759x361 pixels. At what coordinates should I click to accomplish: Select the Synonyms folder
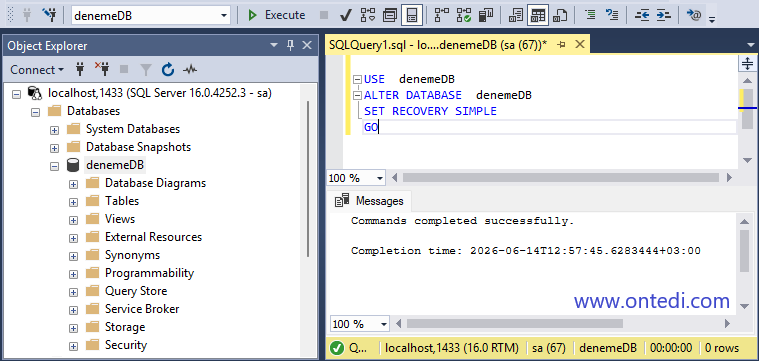[132, 255]
